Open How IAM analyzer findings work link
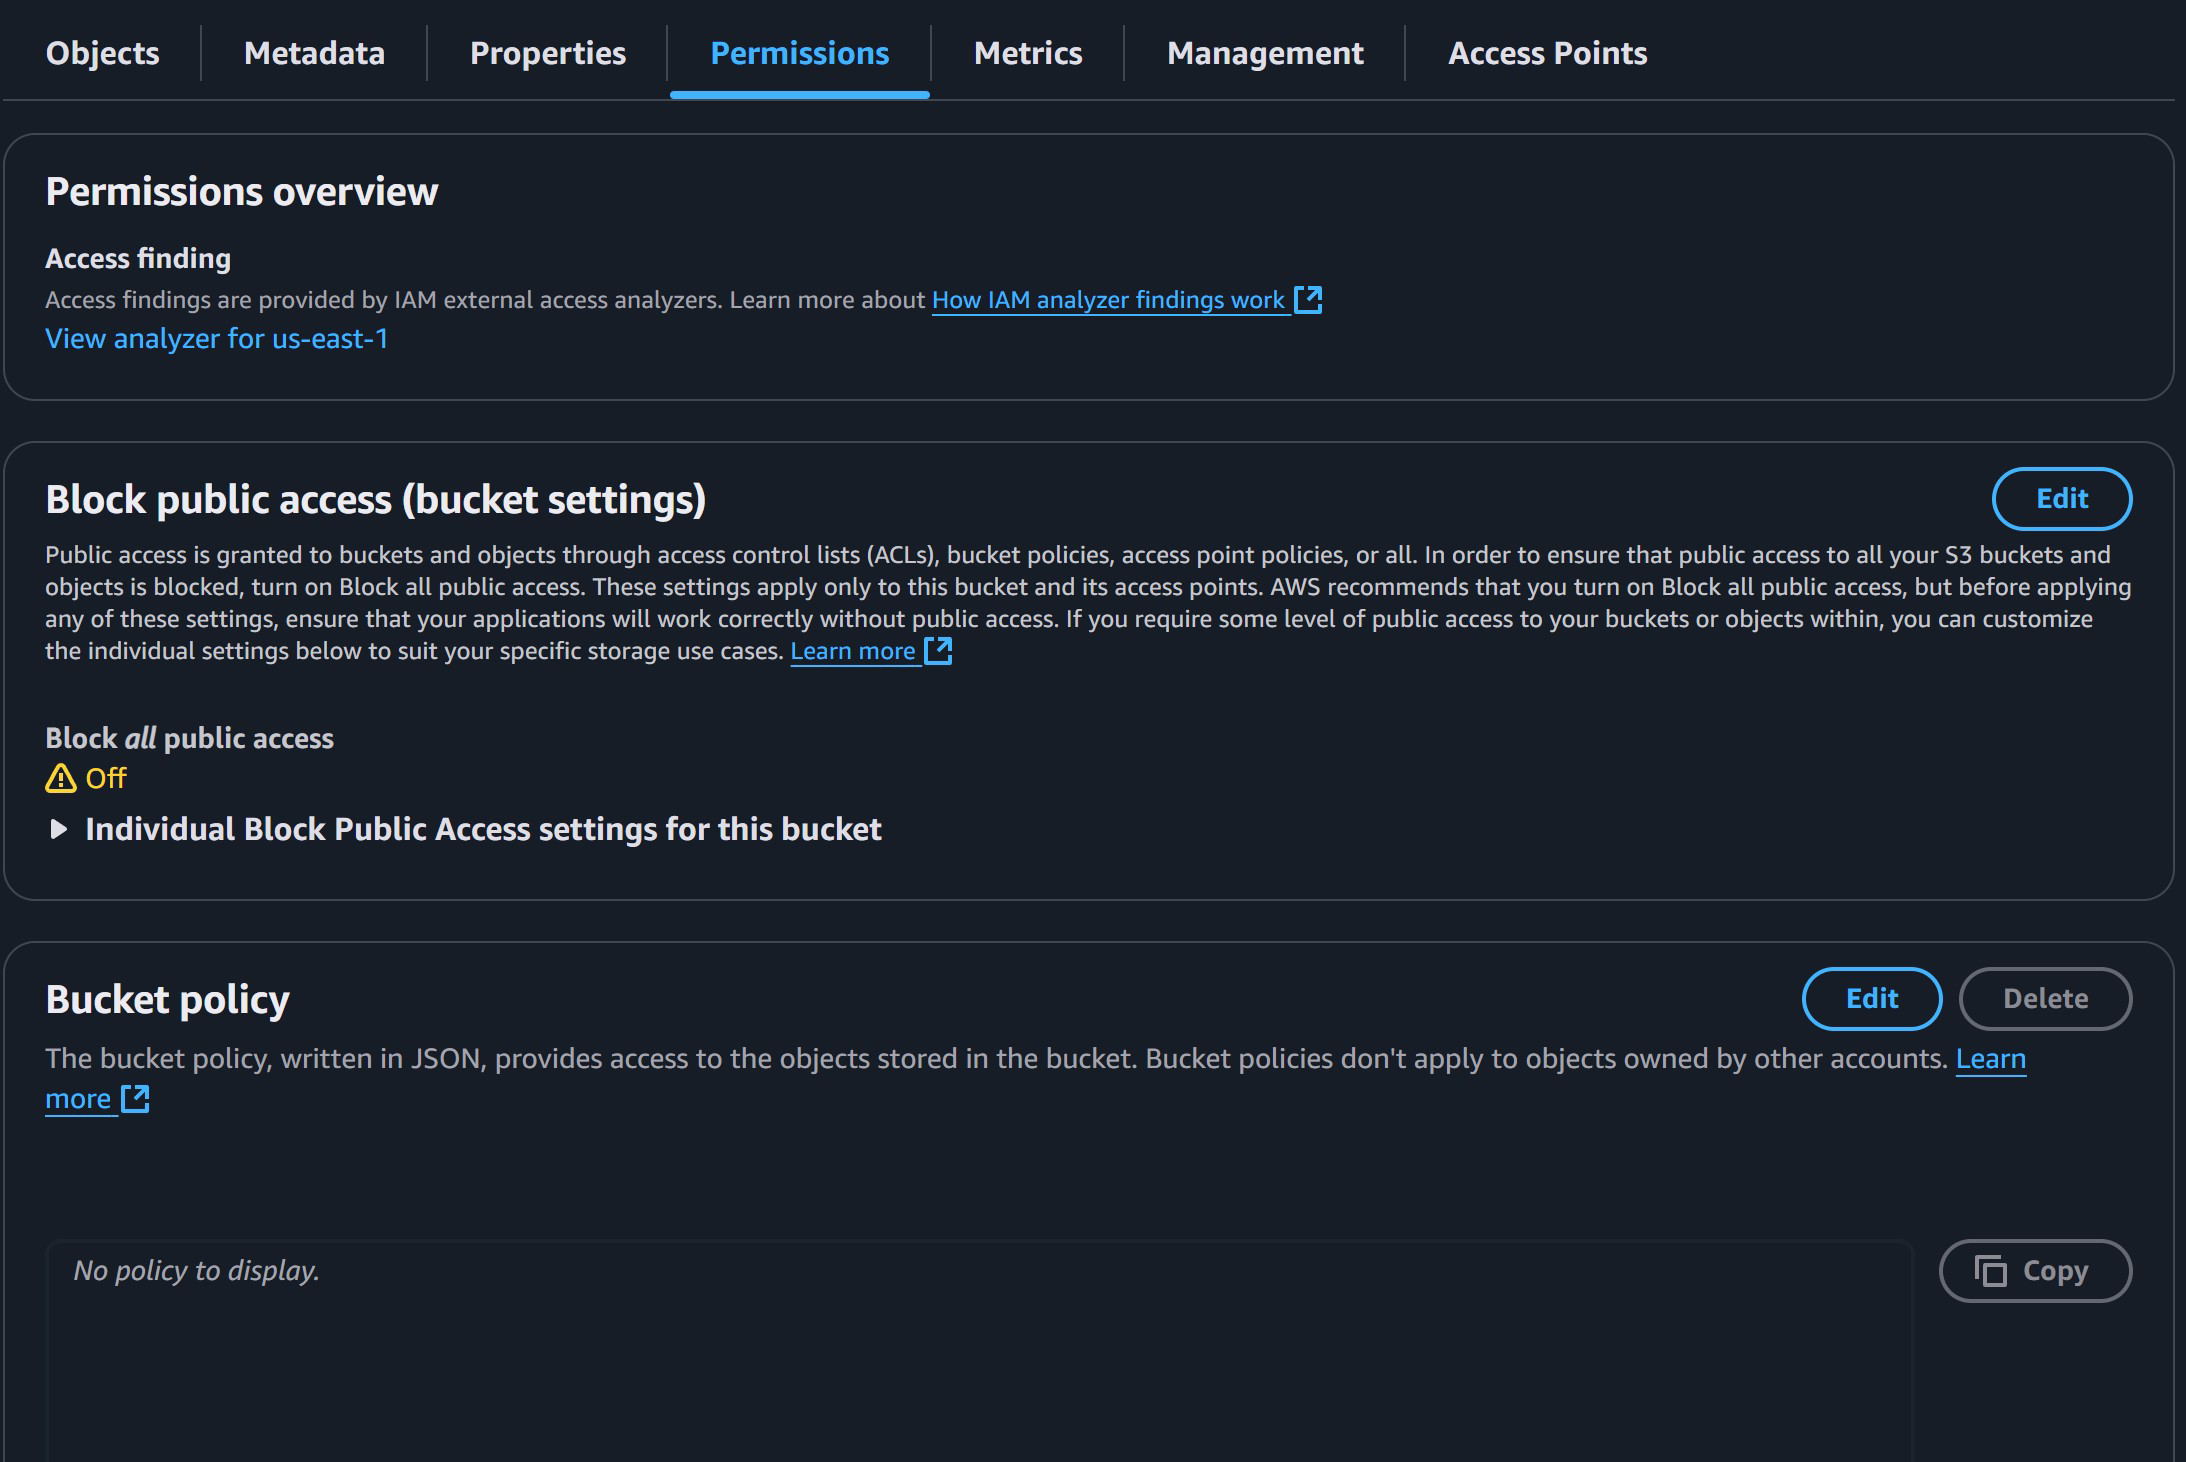The image size is (2186, 1462). click(x=1108, y=300)
